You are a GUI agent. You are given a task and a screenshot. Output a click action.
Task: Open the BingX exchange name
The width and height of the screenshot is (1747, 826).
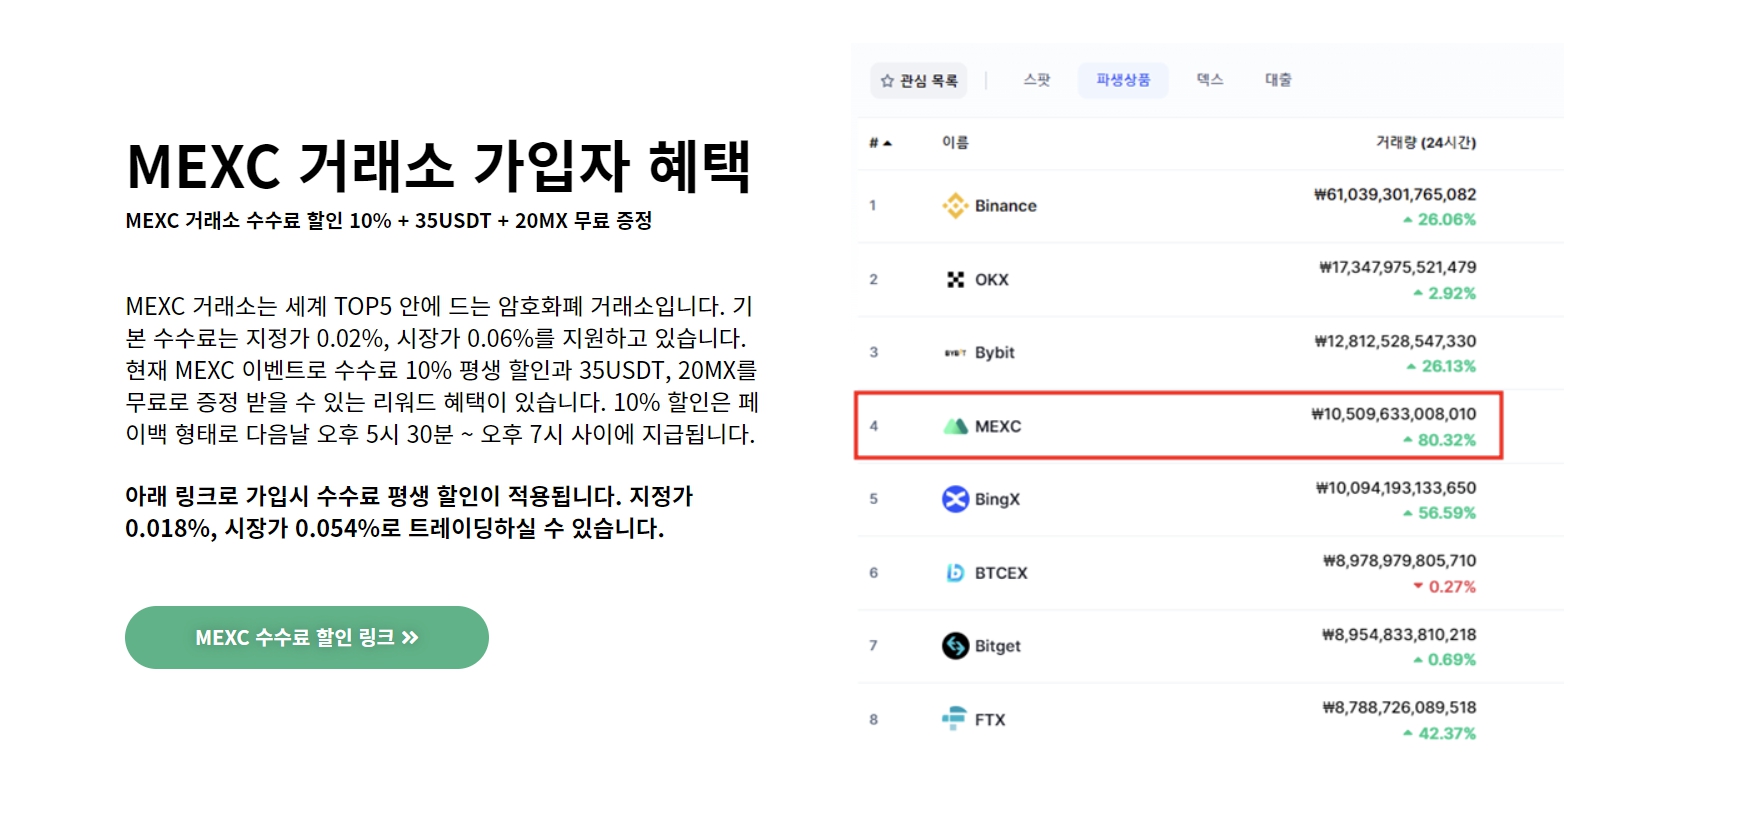[x=998, y=499]
